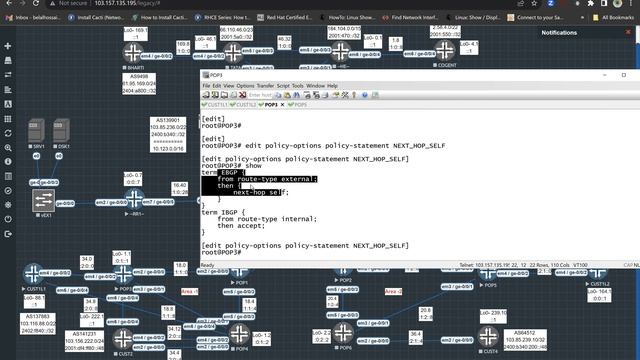Viewport: 640px width, 360px height.
Task: Click the CUST1L1 router node
Action: click(x=33, y=274)
